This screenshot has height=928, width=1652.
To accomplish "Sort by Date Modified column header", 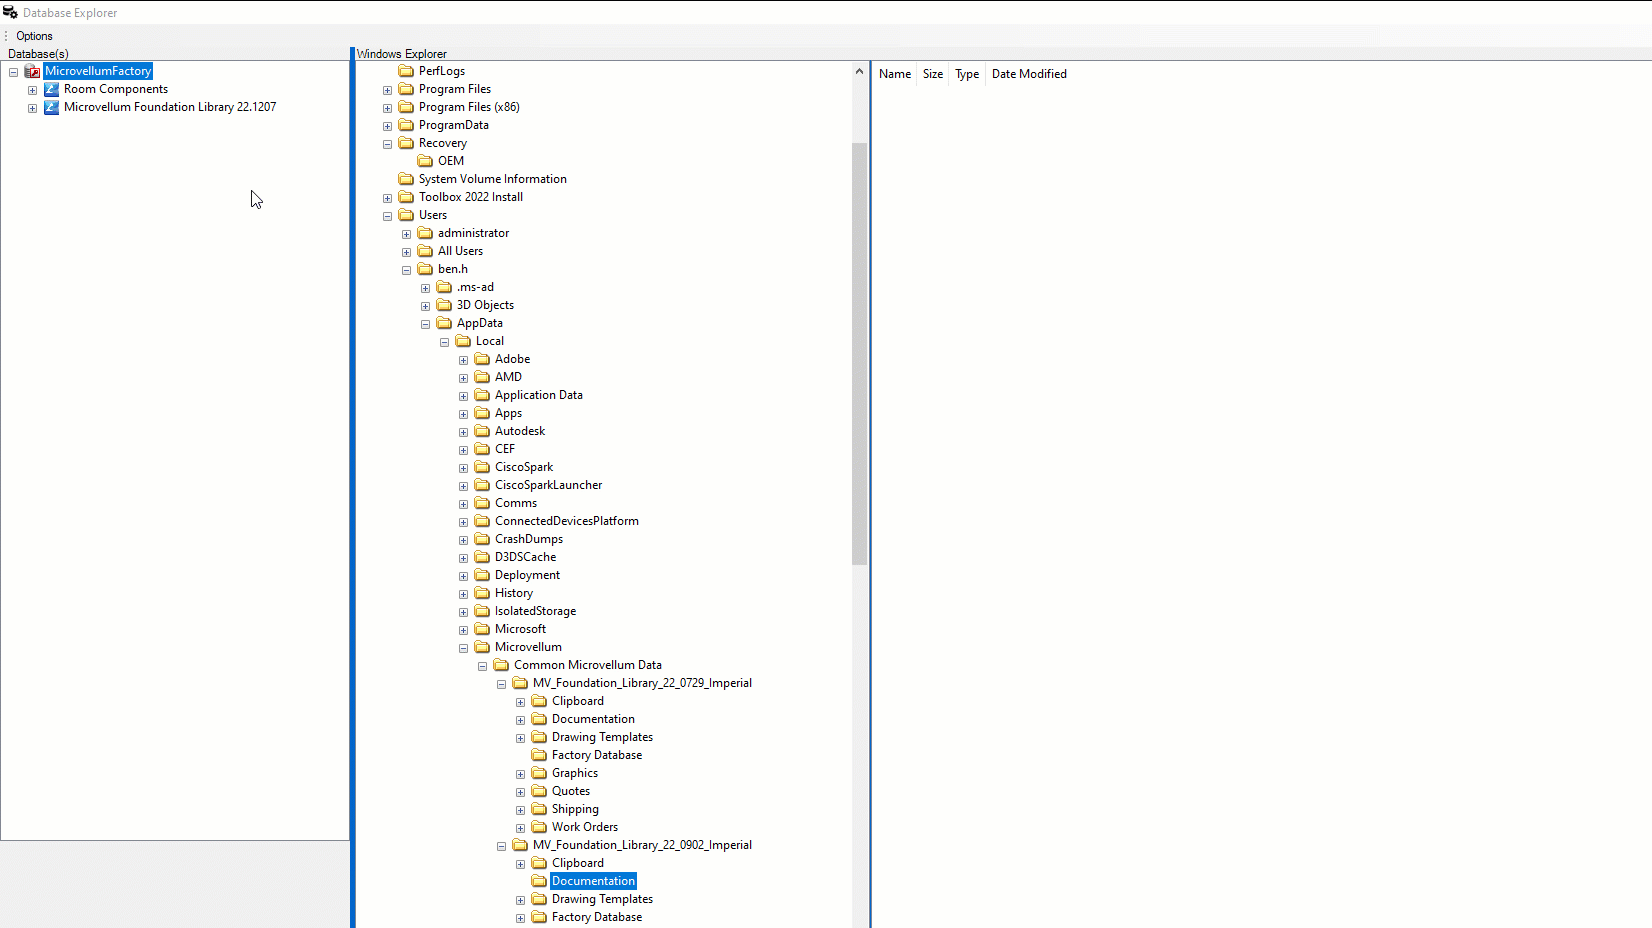I will click(1028, 74).
